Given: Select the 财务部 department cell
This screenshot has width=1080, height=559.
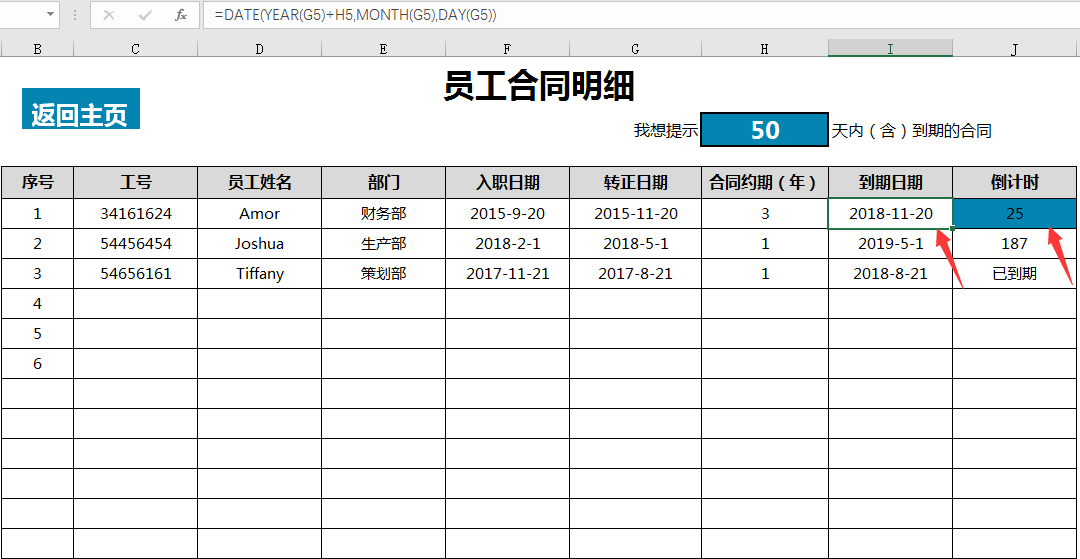Looking at the screenshot, I should pyautogui.click(x=384, y=213).
